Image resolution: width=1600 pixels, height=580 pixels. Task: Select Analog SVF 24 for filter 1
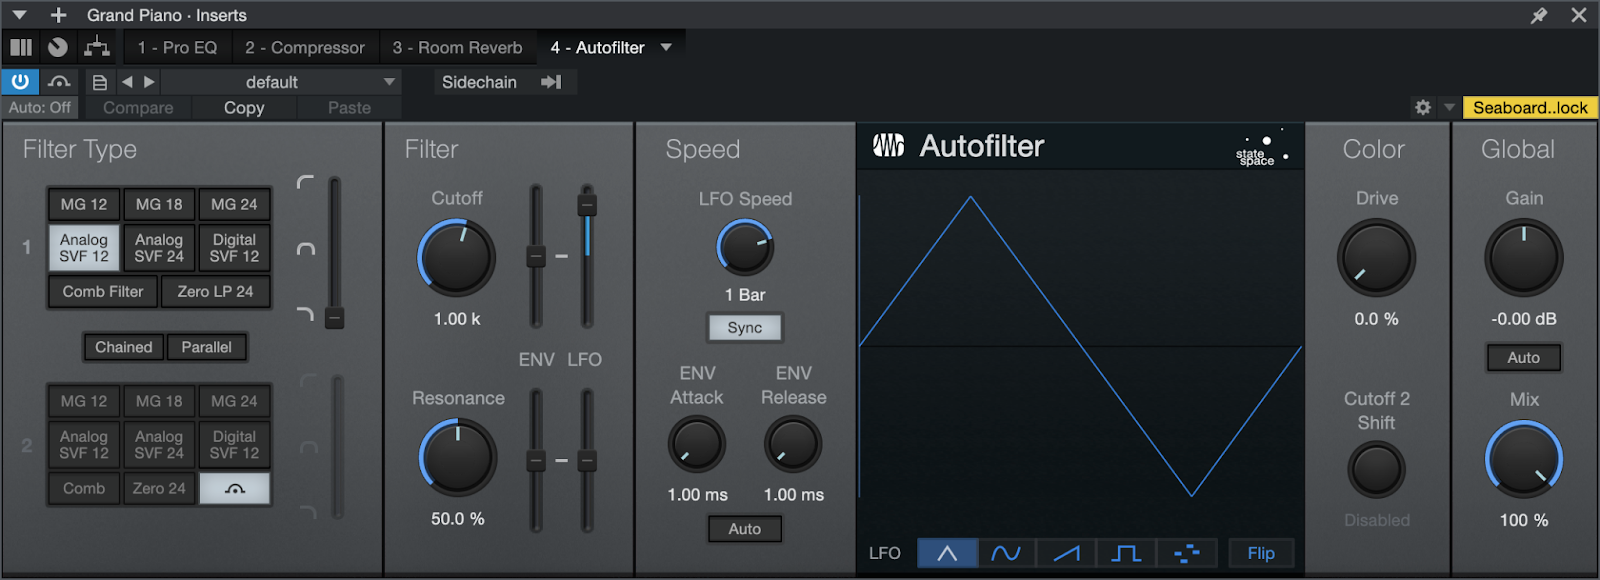(159, 248)
